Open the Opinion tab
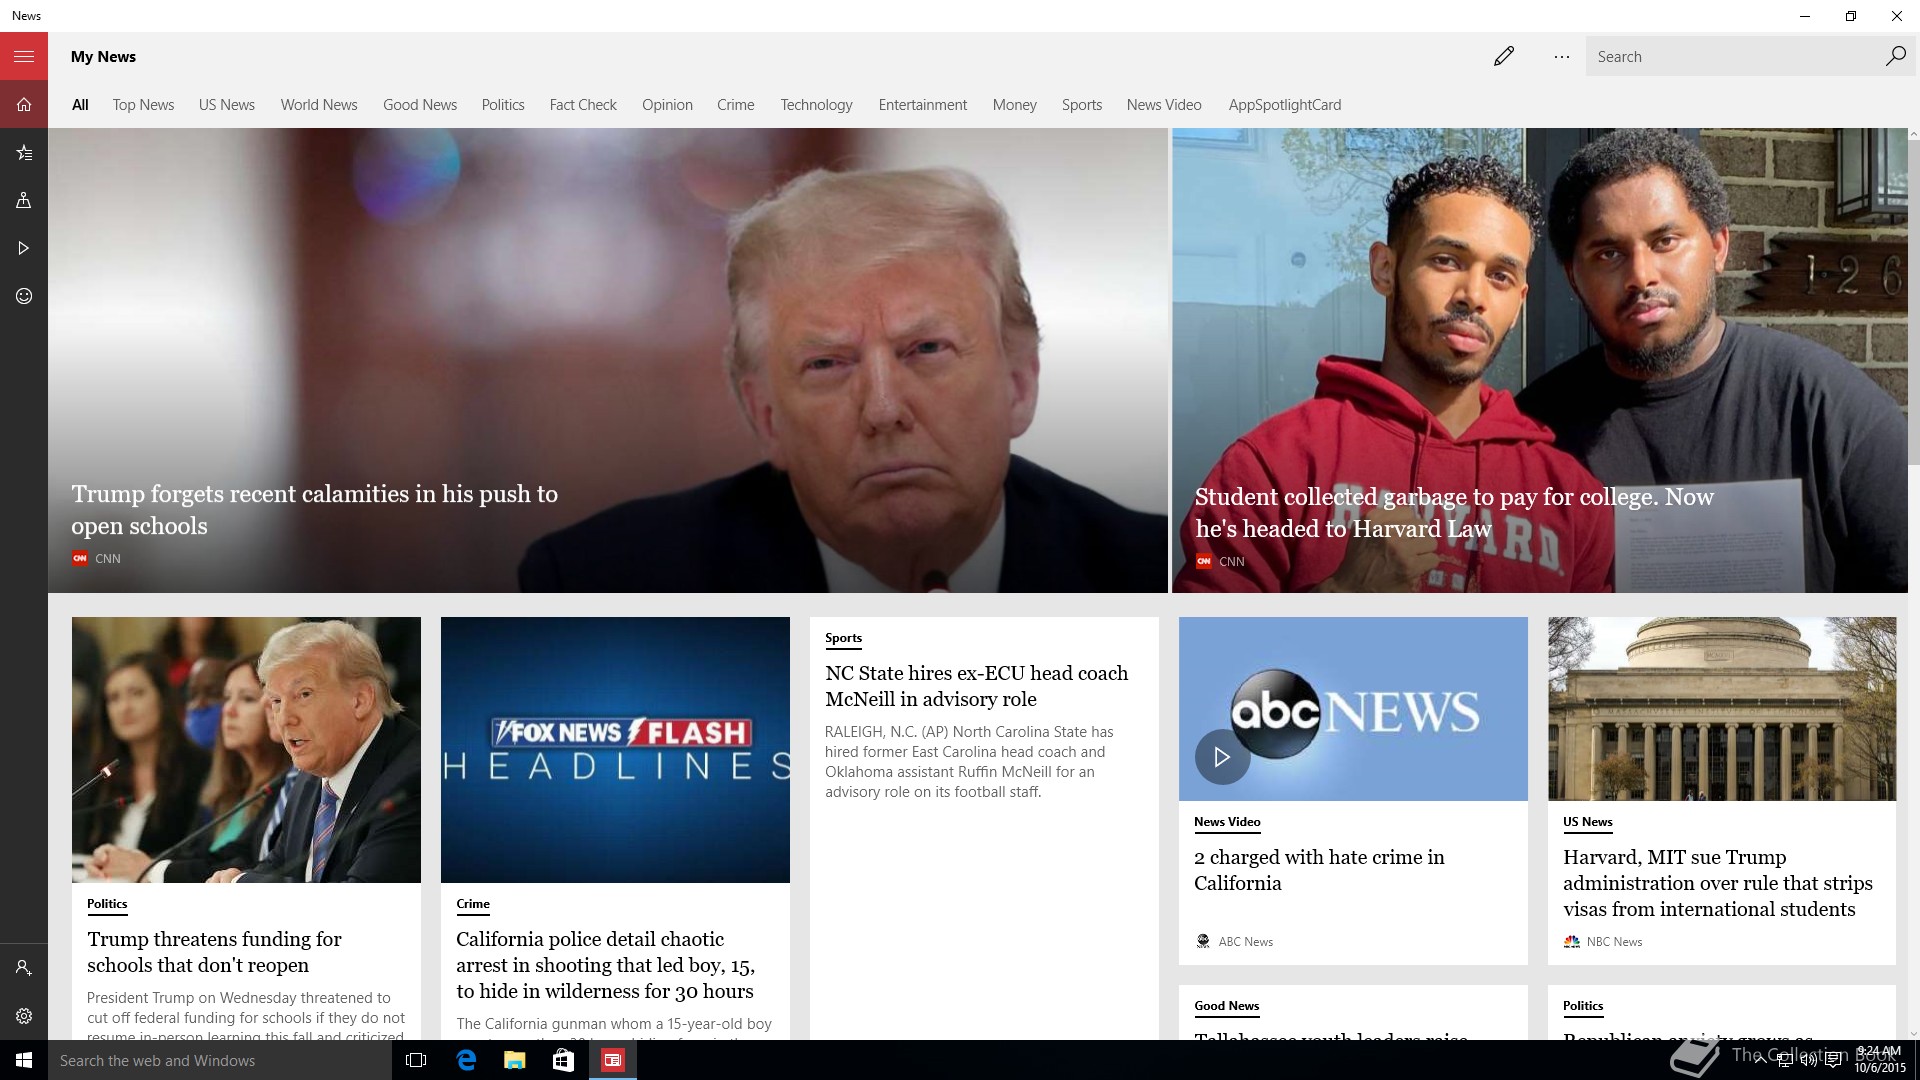1920x1080 pixels. [667, 105]
